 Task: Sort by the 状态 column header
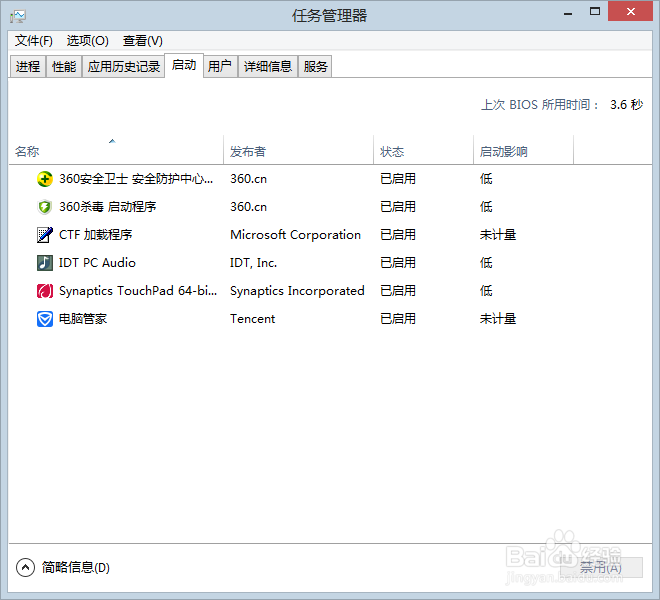point(423,150)
